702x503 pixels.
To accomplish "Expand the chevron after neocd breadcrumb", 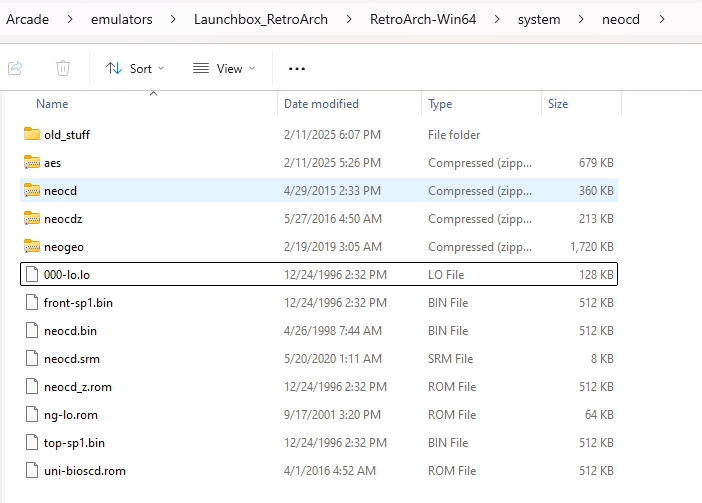I will point(662,18).
